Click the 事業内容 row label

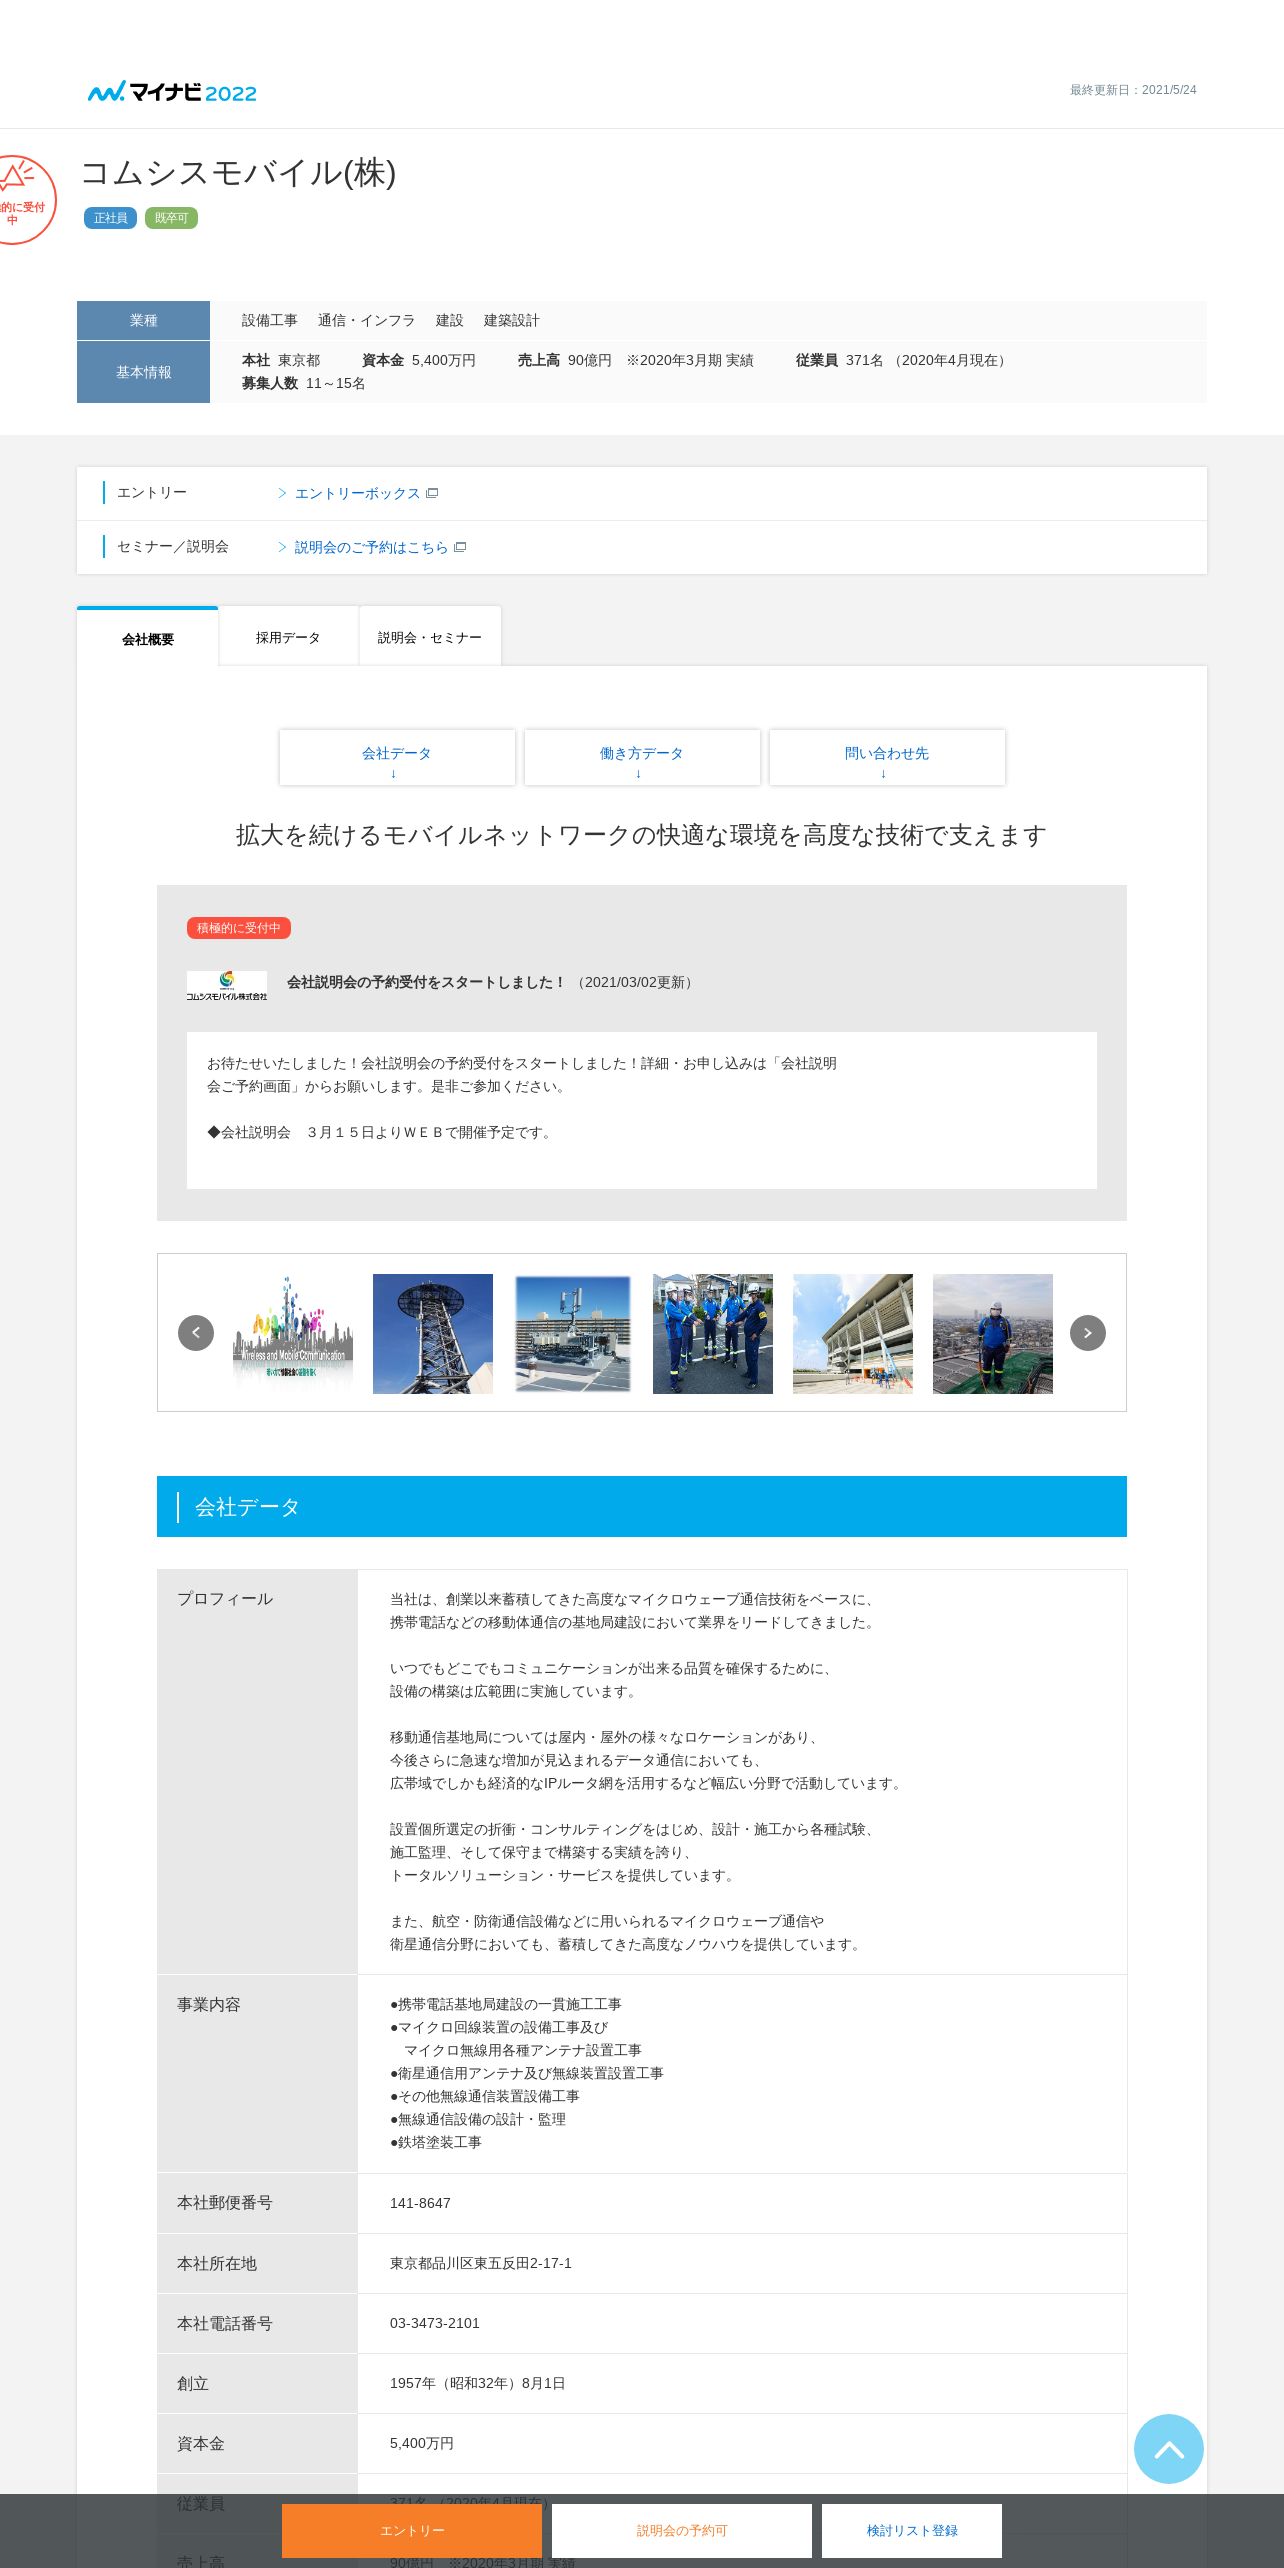coord(209,2005)
